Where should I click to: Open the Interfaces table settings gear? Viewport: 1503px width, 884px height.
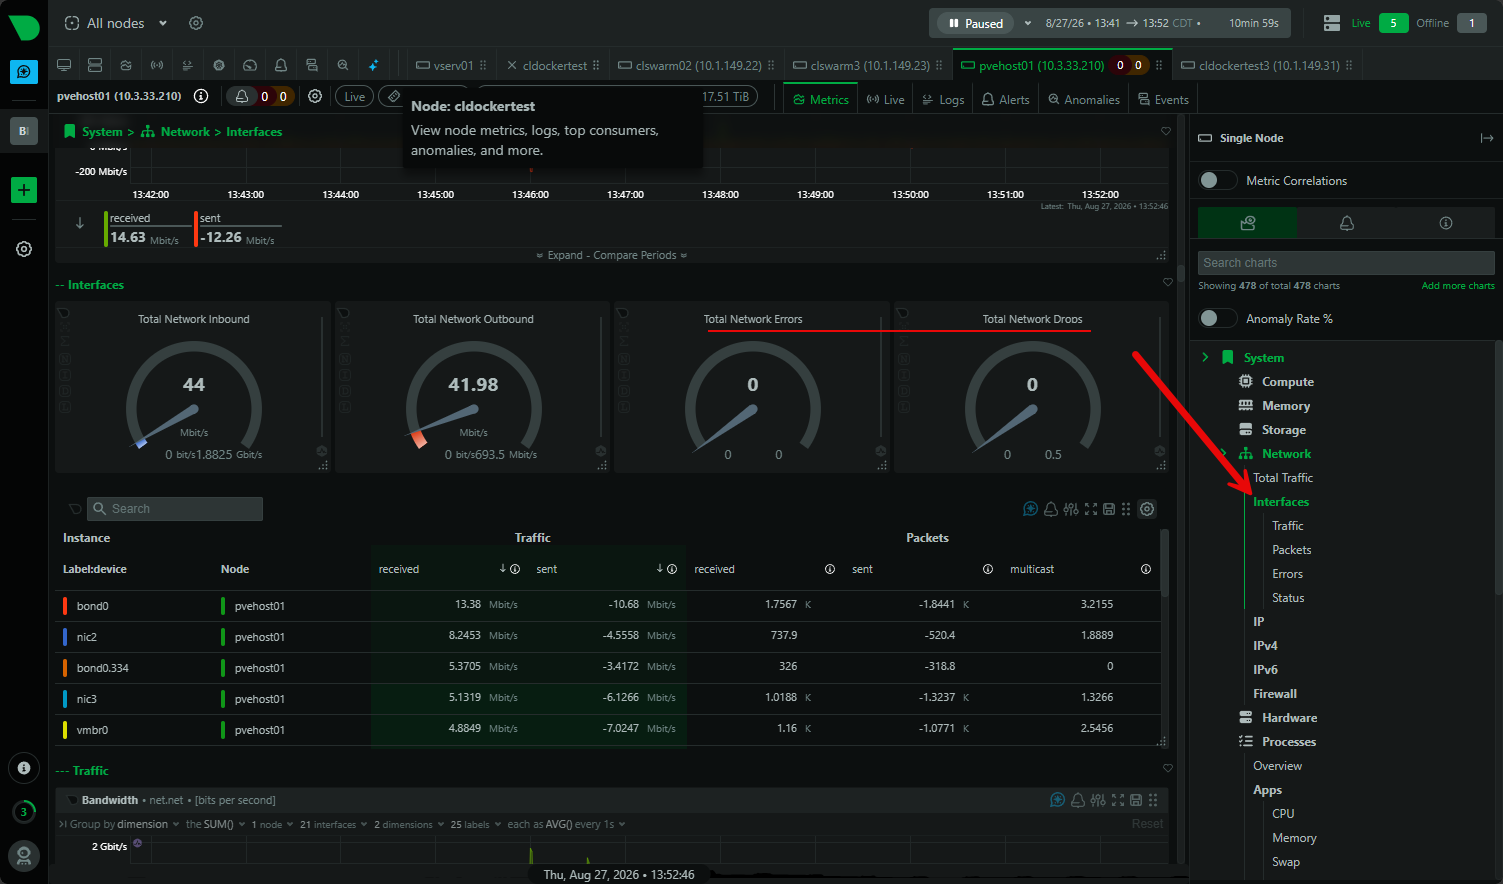[x=1147, y=509]
